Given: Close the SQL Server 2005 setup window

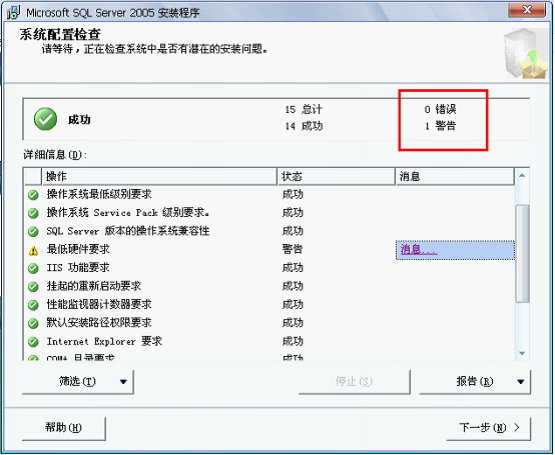Looking at the screenshot, I should click(x=527, y=10).
